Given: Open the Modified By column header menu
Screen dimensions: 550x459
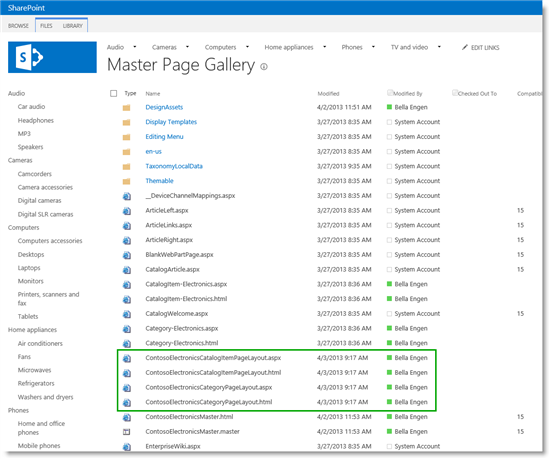Looking at the screenshot, I should 408,94.
